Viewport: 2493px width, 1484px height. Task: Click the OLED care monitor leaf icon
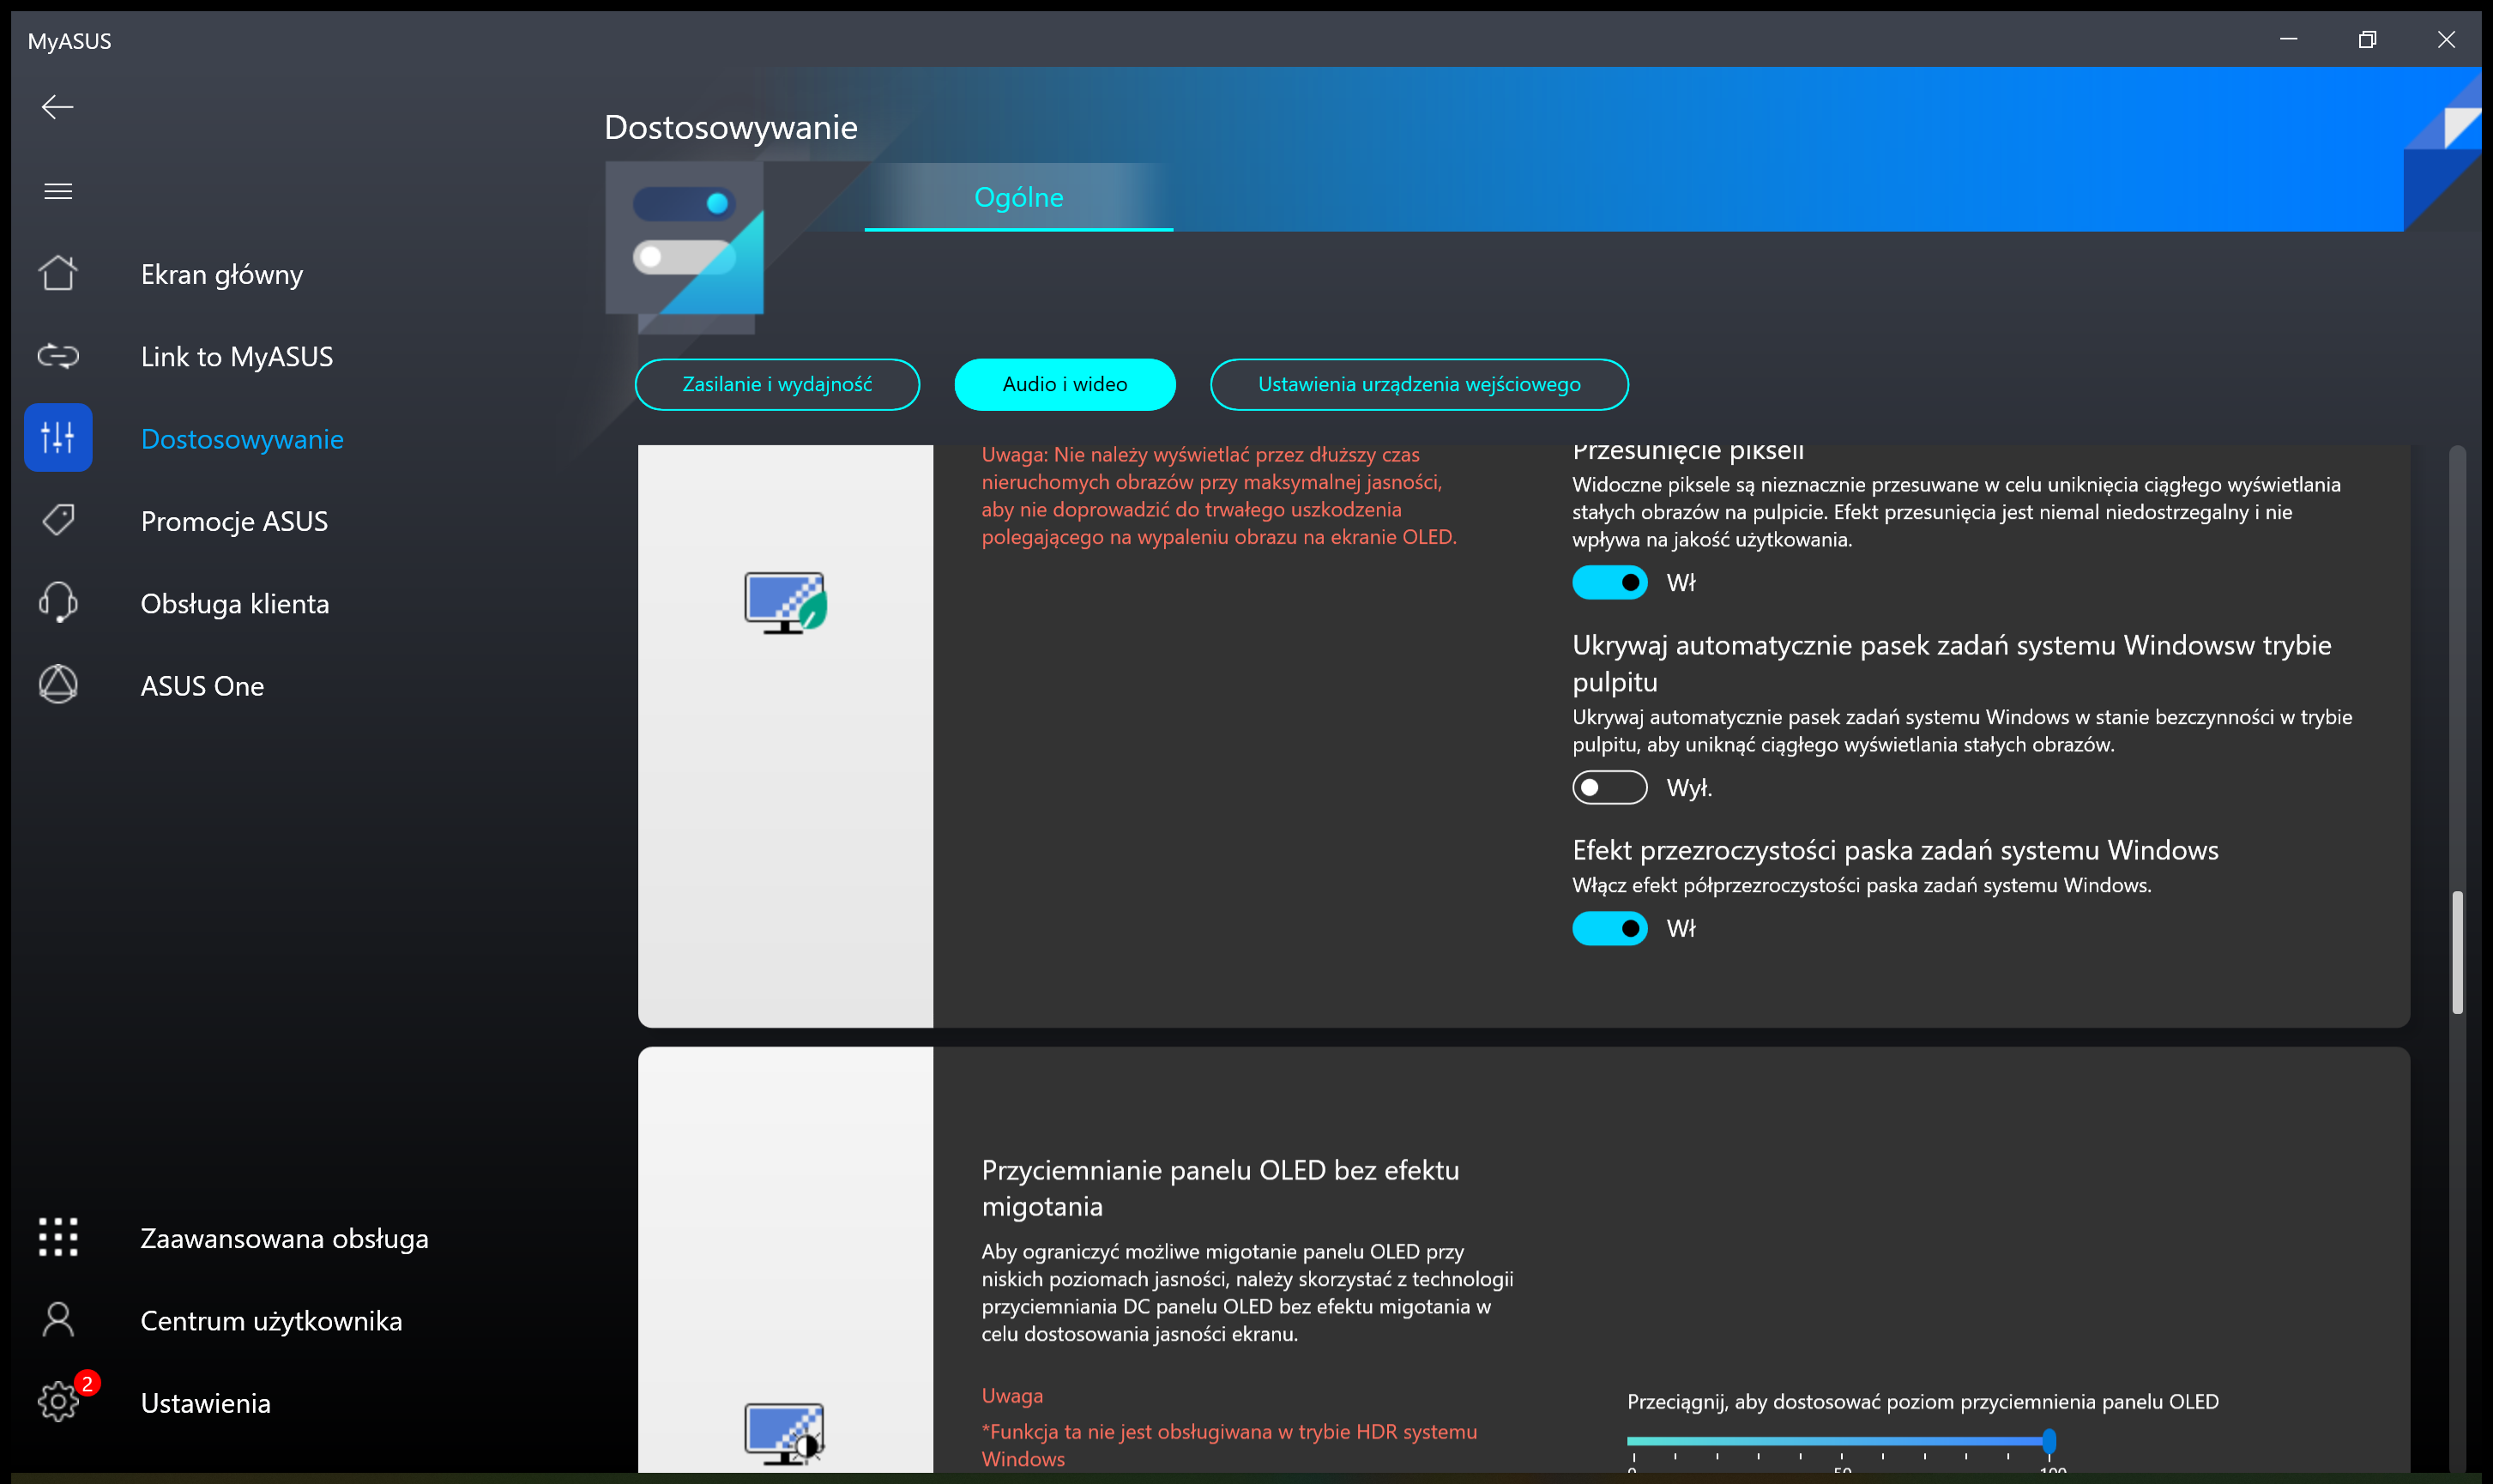[x=785, y=603]
